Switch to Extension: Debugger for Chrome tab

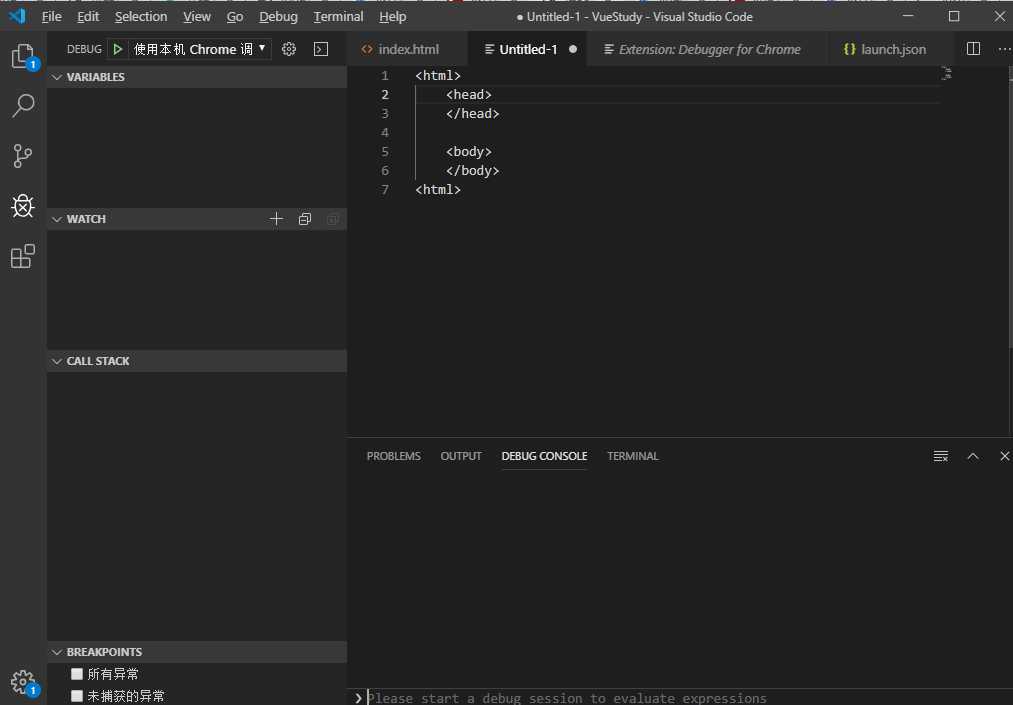coord(709,49)
